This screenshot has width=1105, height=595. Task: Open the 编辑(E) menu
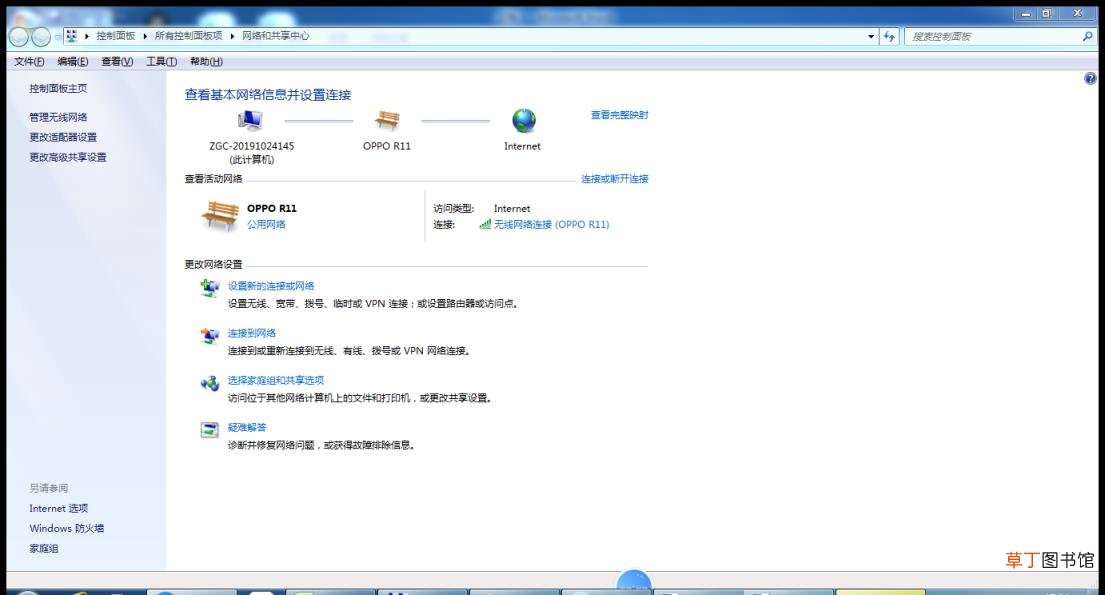coord(73,62)
